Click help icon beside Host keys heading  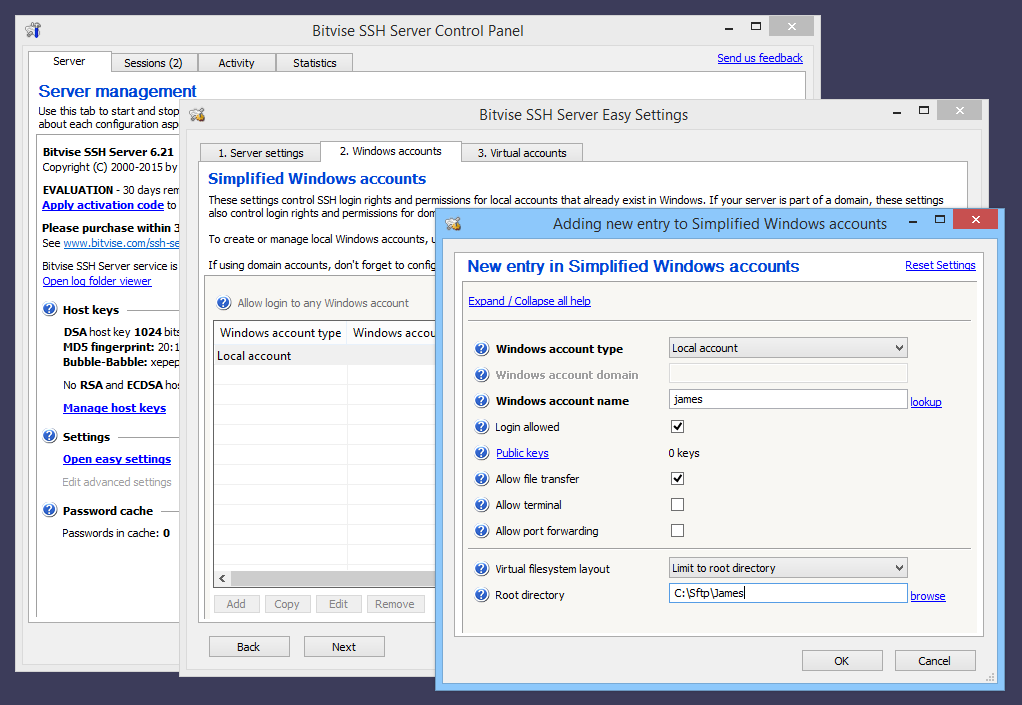[x=50, y=310]
